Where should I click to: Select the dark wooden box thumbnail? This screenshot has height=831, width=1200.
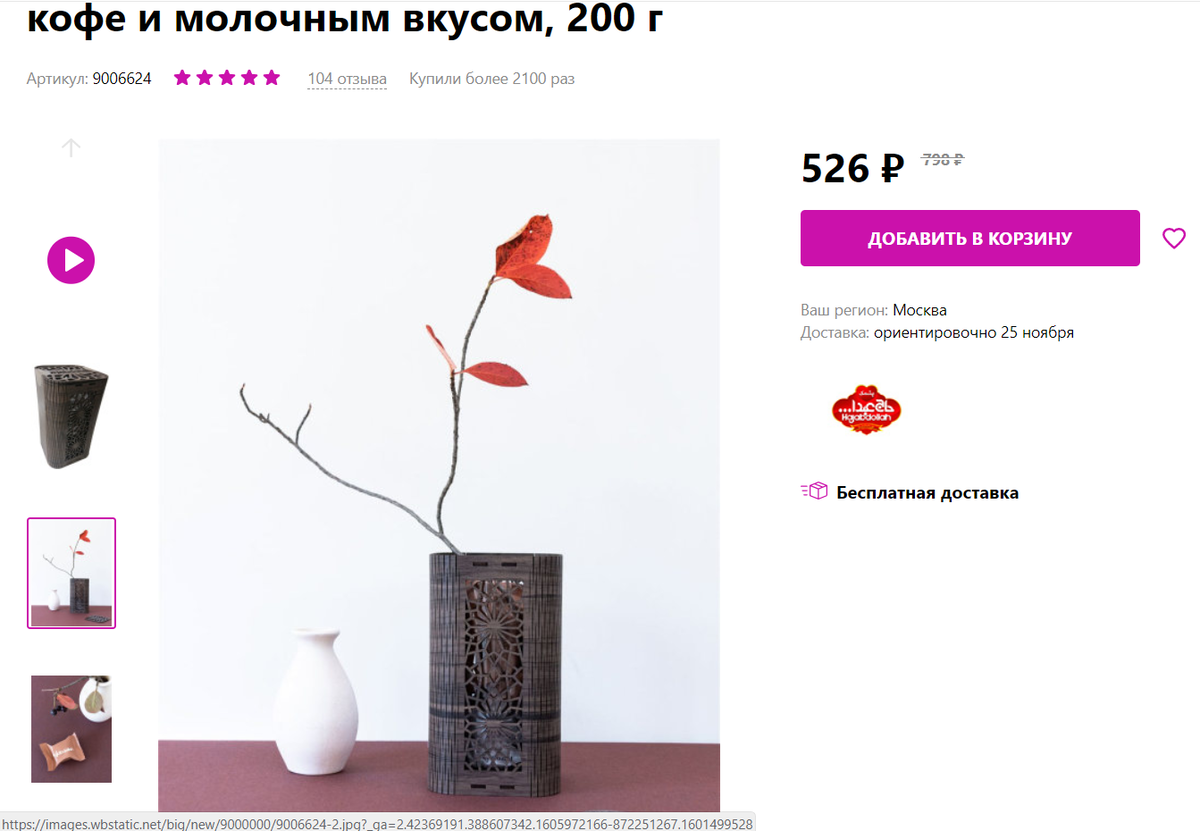point(71,416)
